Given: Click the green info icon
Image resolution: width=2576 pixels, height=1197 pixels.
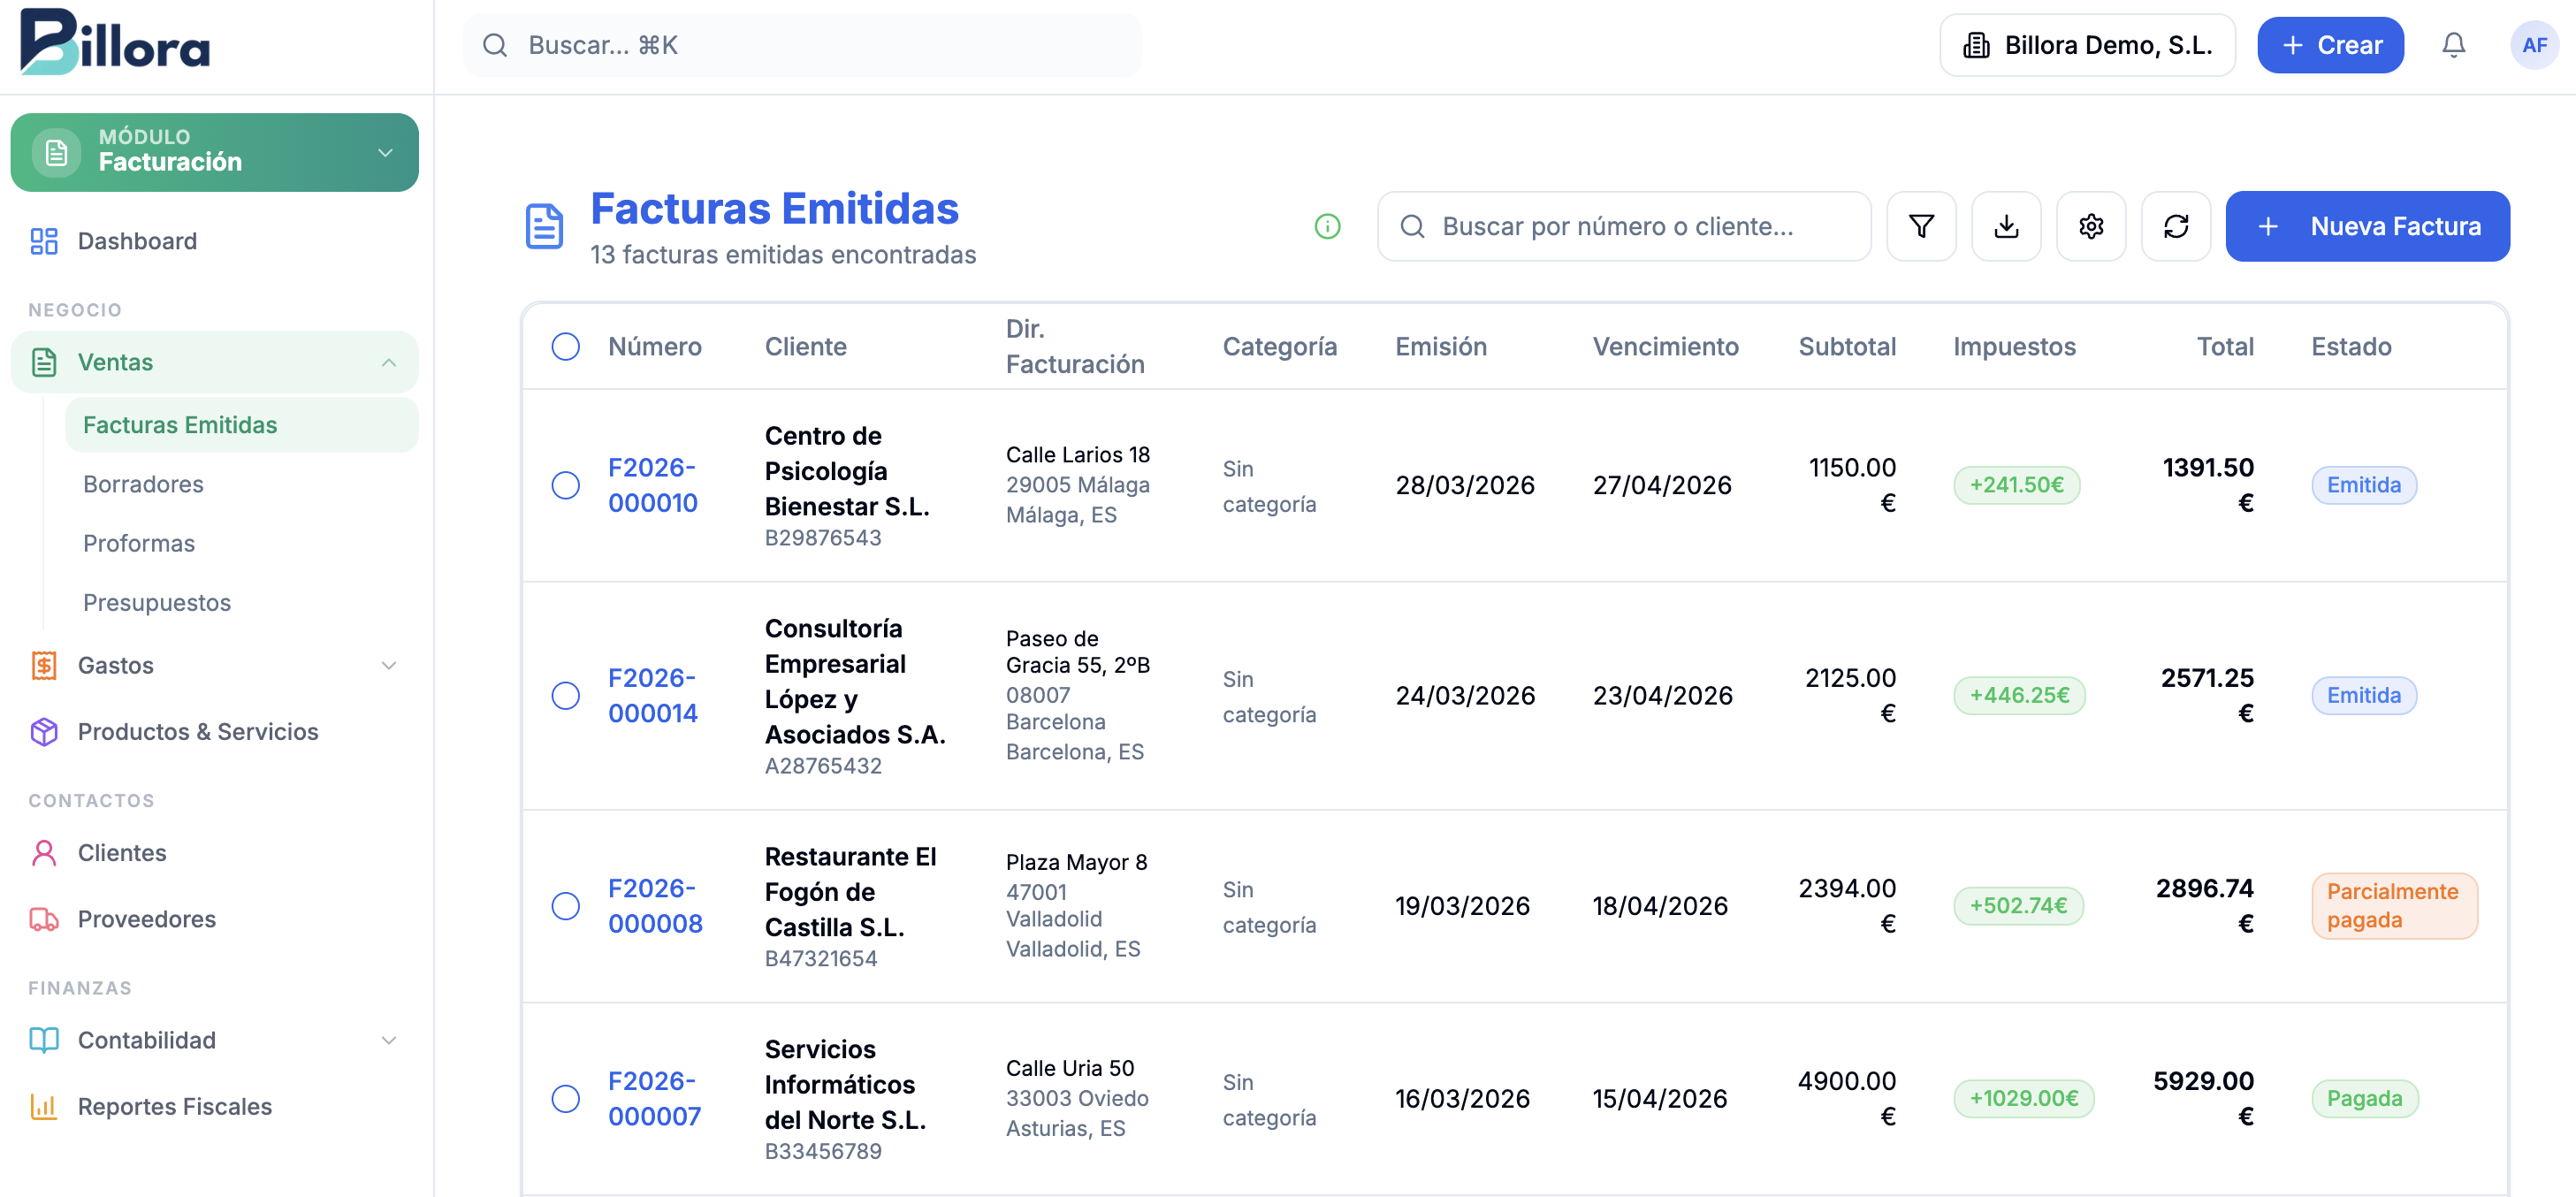Looking at the screenshot, I should [1327, 227].
